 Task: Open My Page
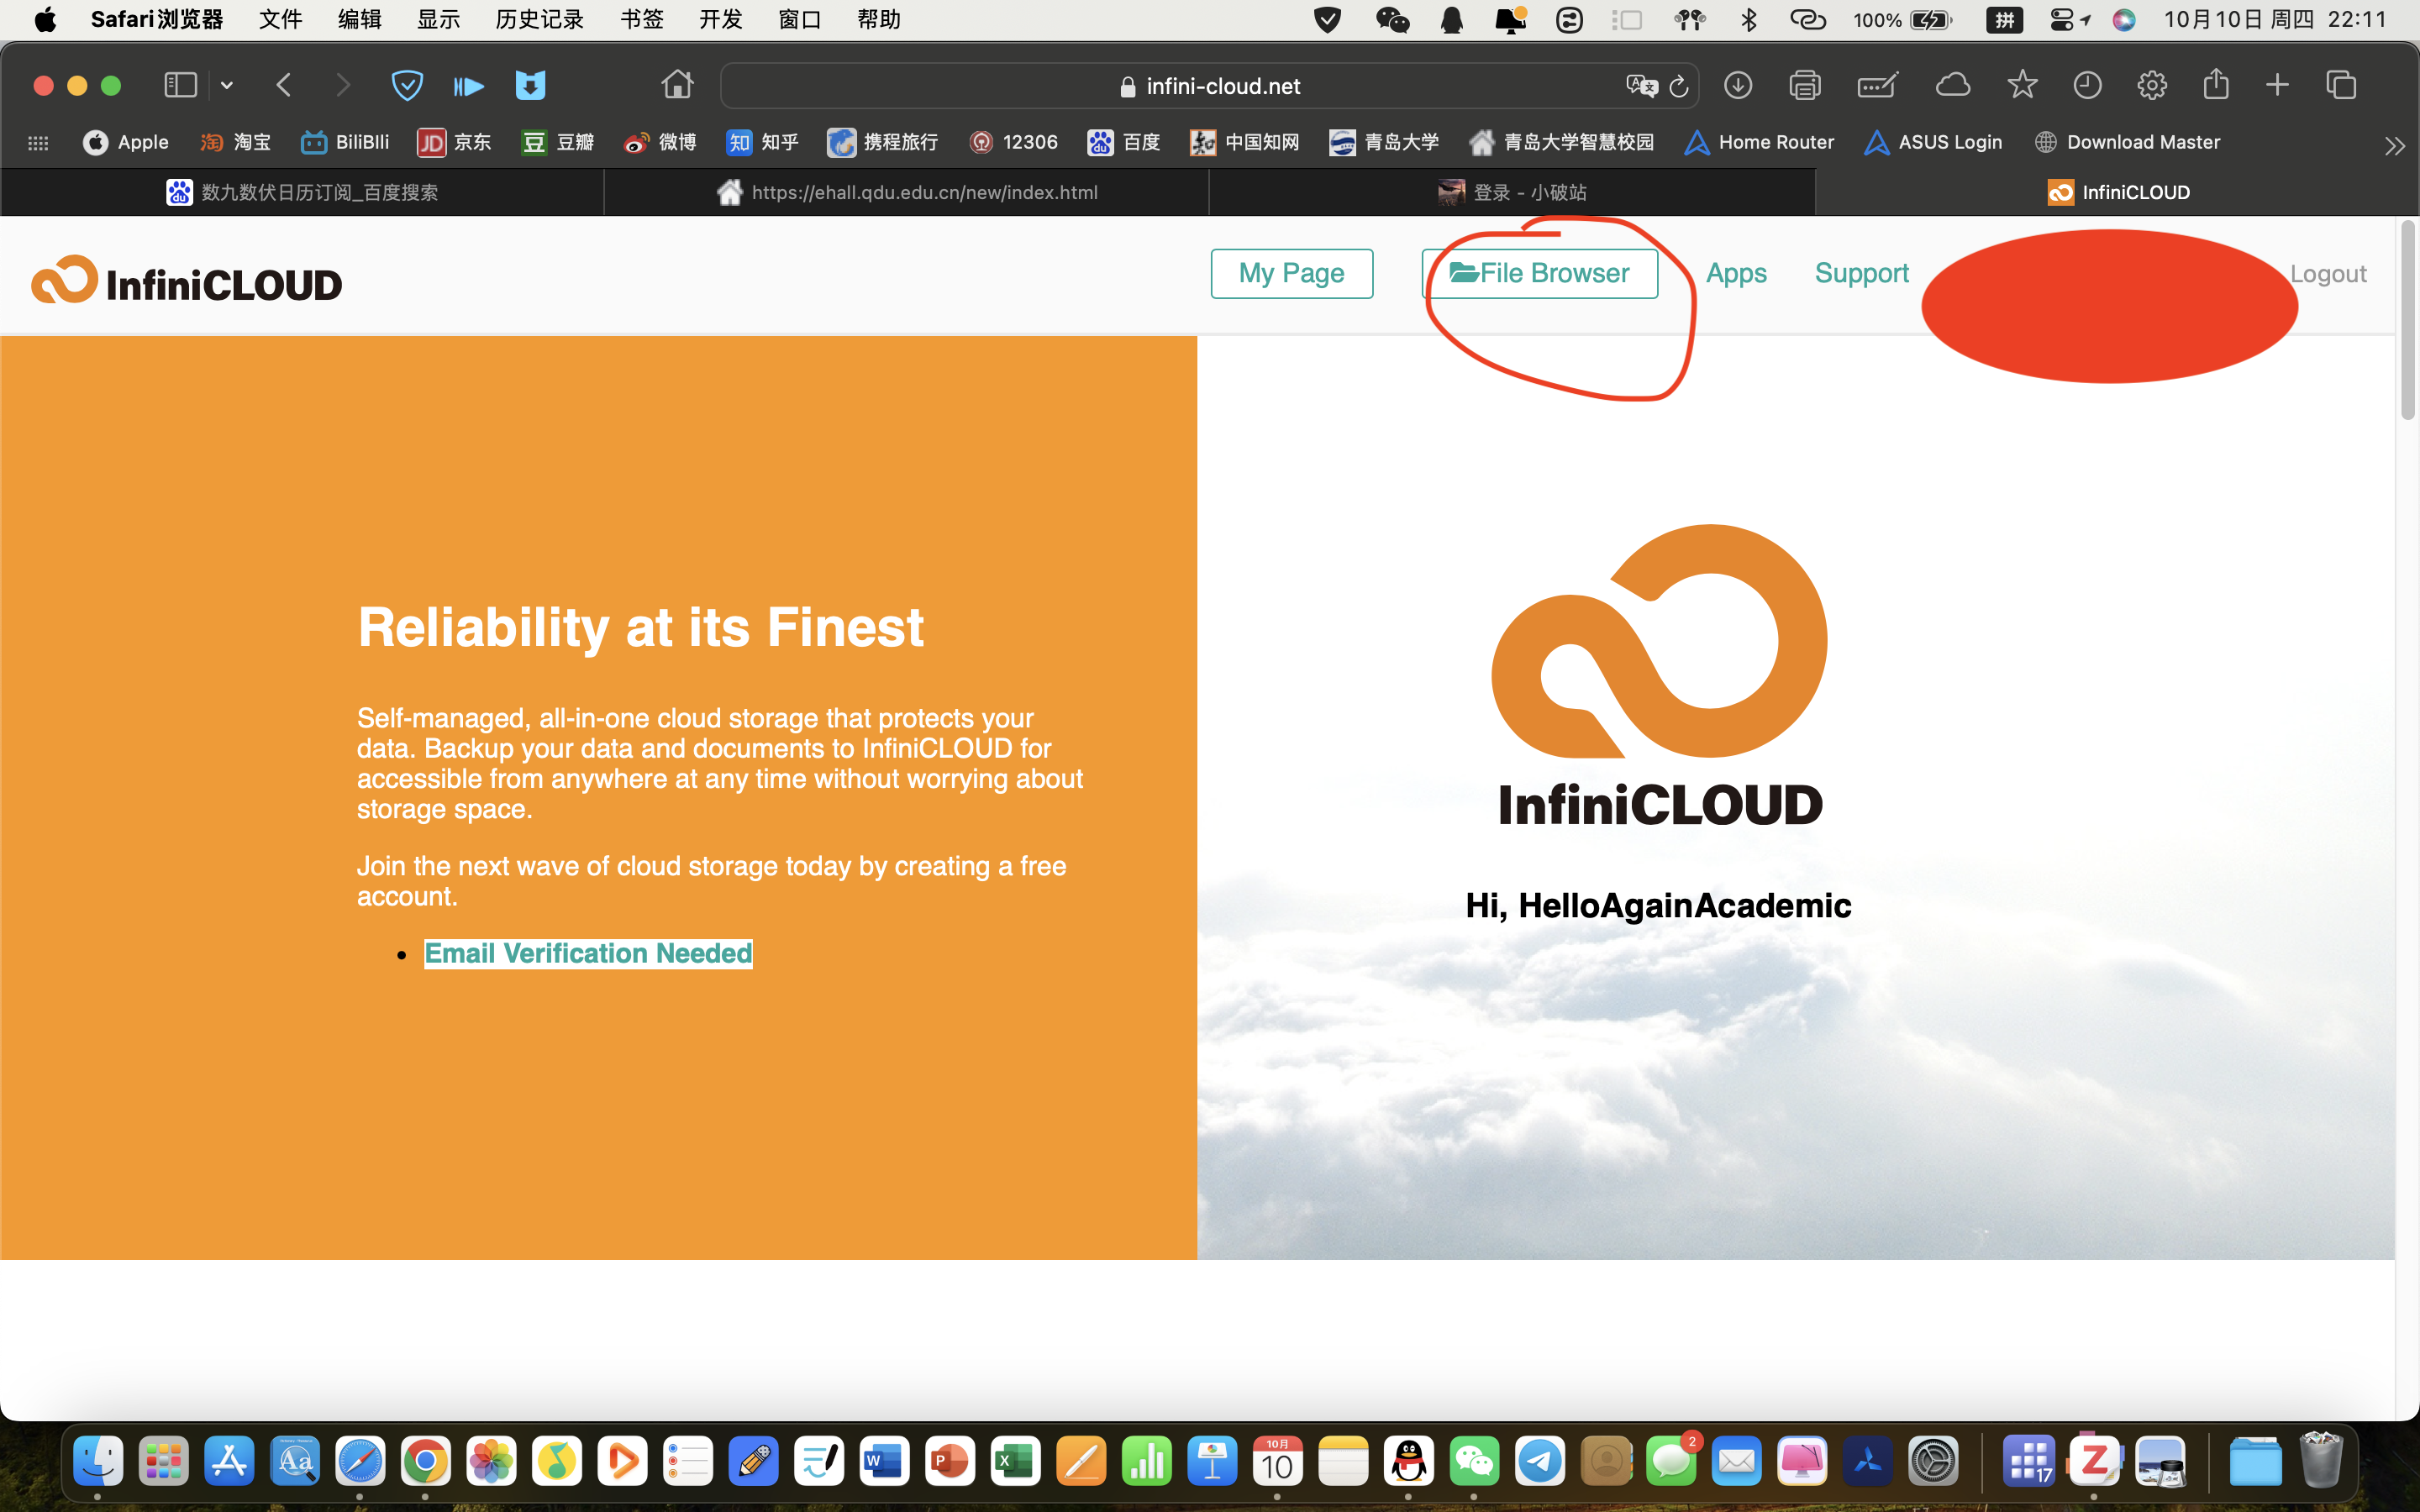click(x=1291, y=273)
